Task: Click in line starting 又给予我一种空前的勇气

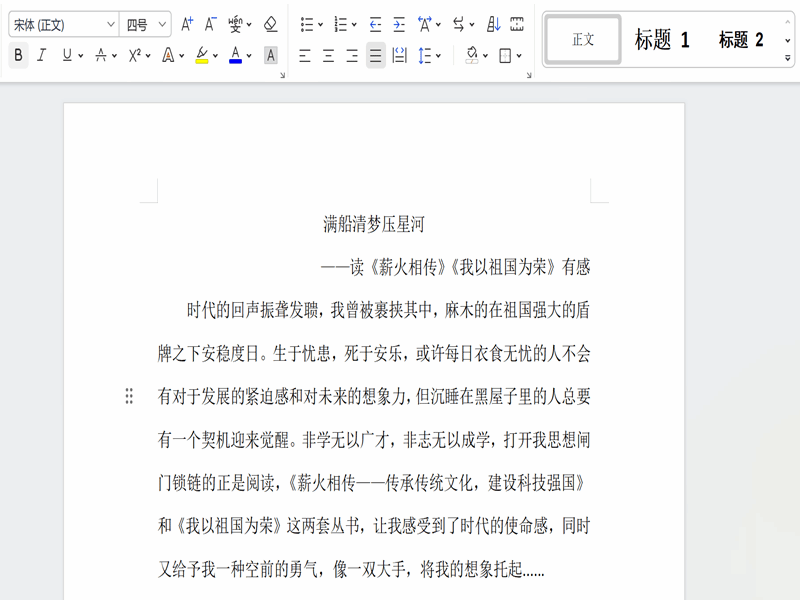Action: click(351, 569)
